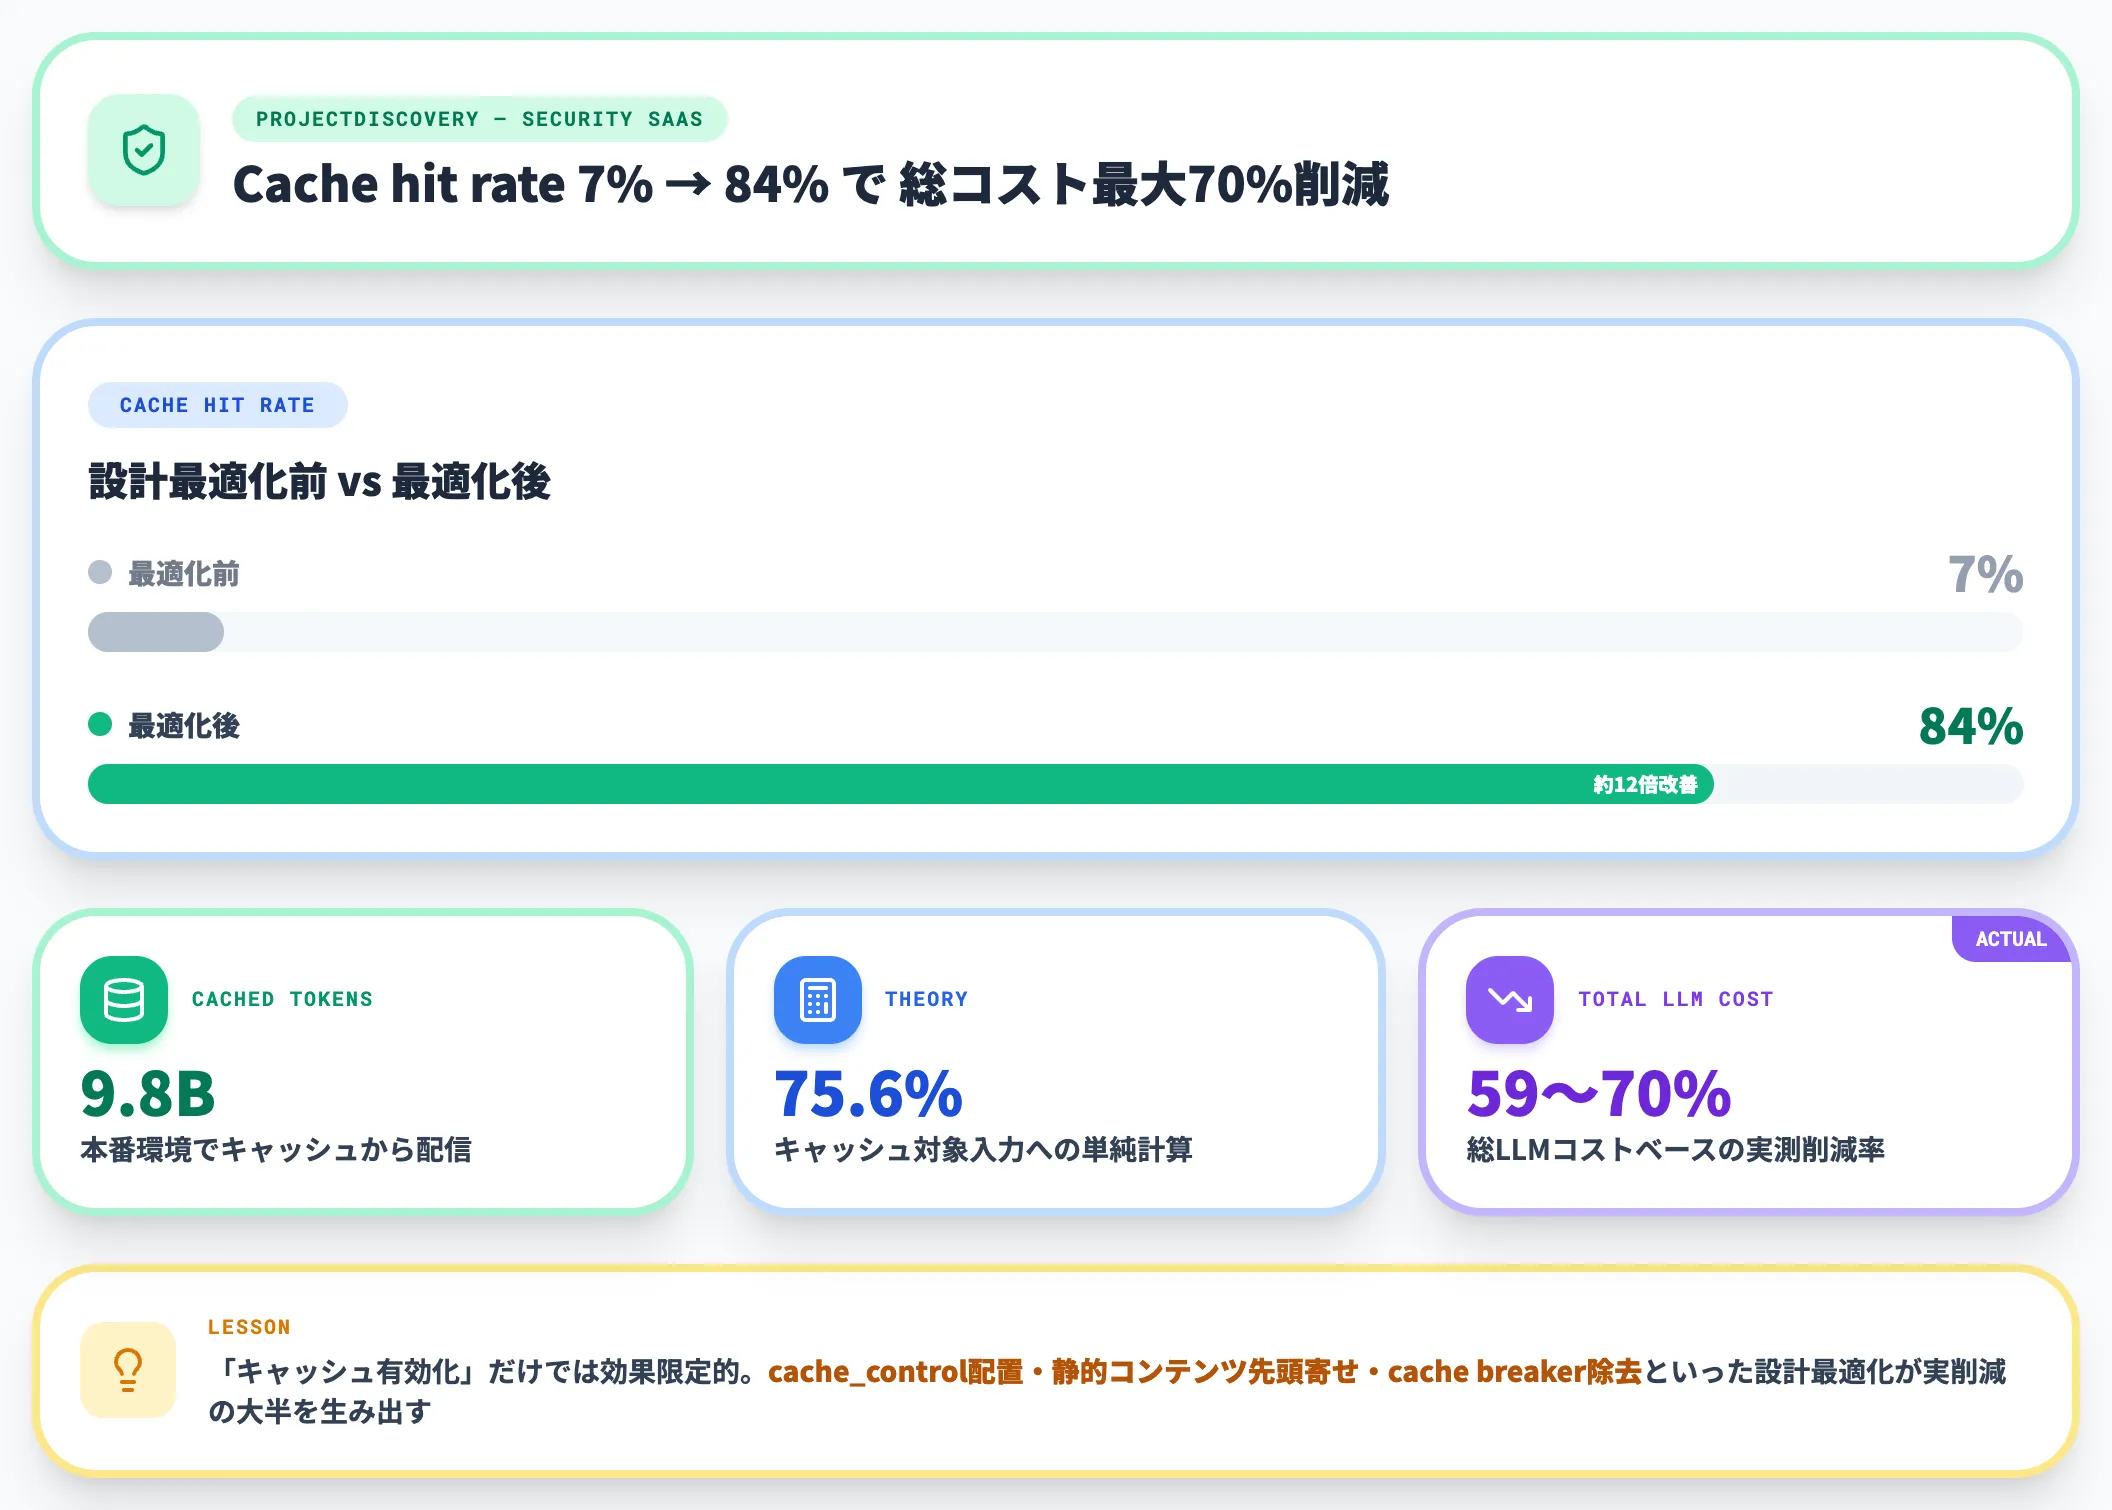Click the 9.8B value
The width and height of the screenshot is (2112, 1510).
tap(148, 1094)
